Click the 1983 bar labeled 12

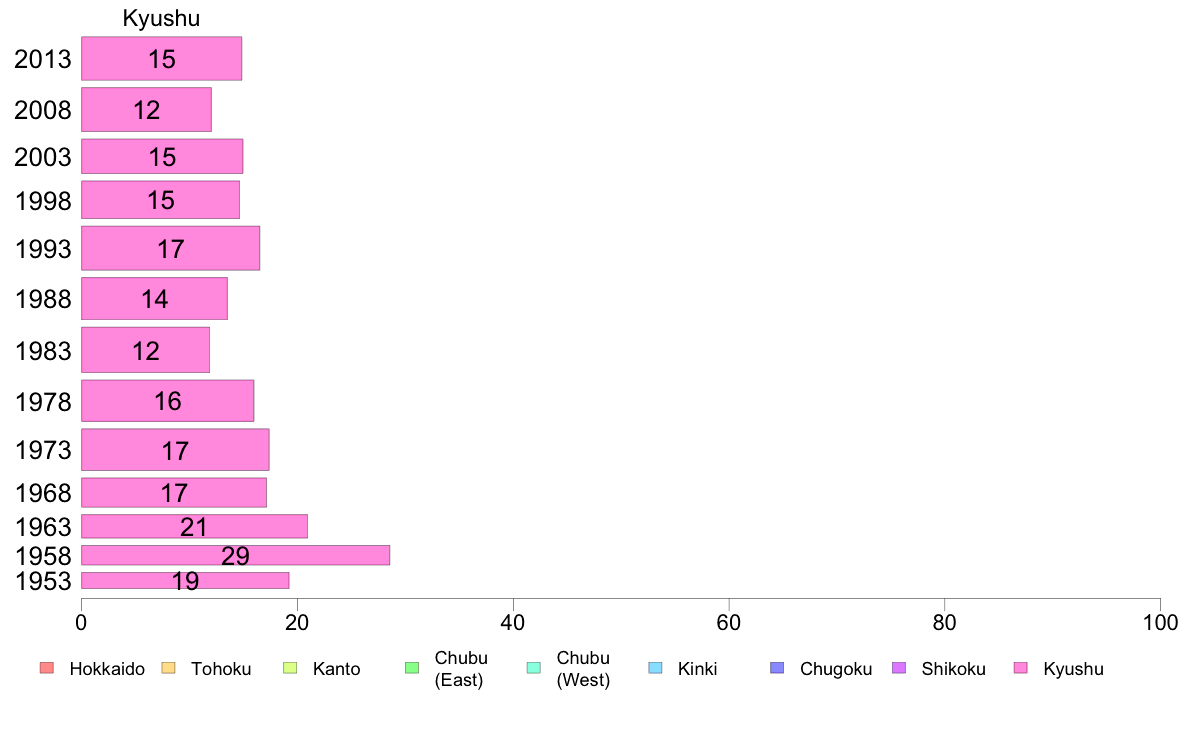pyautogui.click(x=145, y=350)
